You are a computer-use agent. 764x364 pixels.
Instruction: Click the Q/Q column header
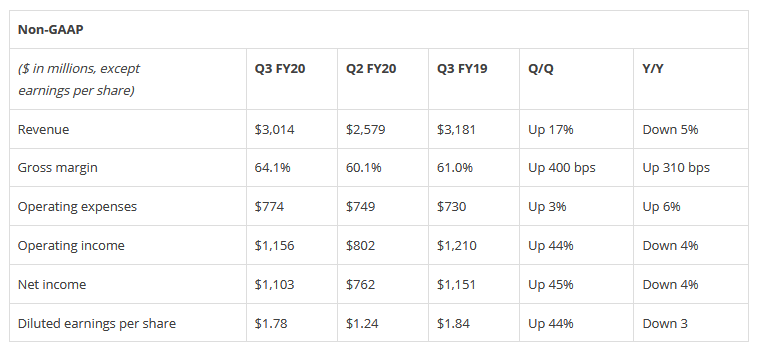pos(541,69)
